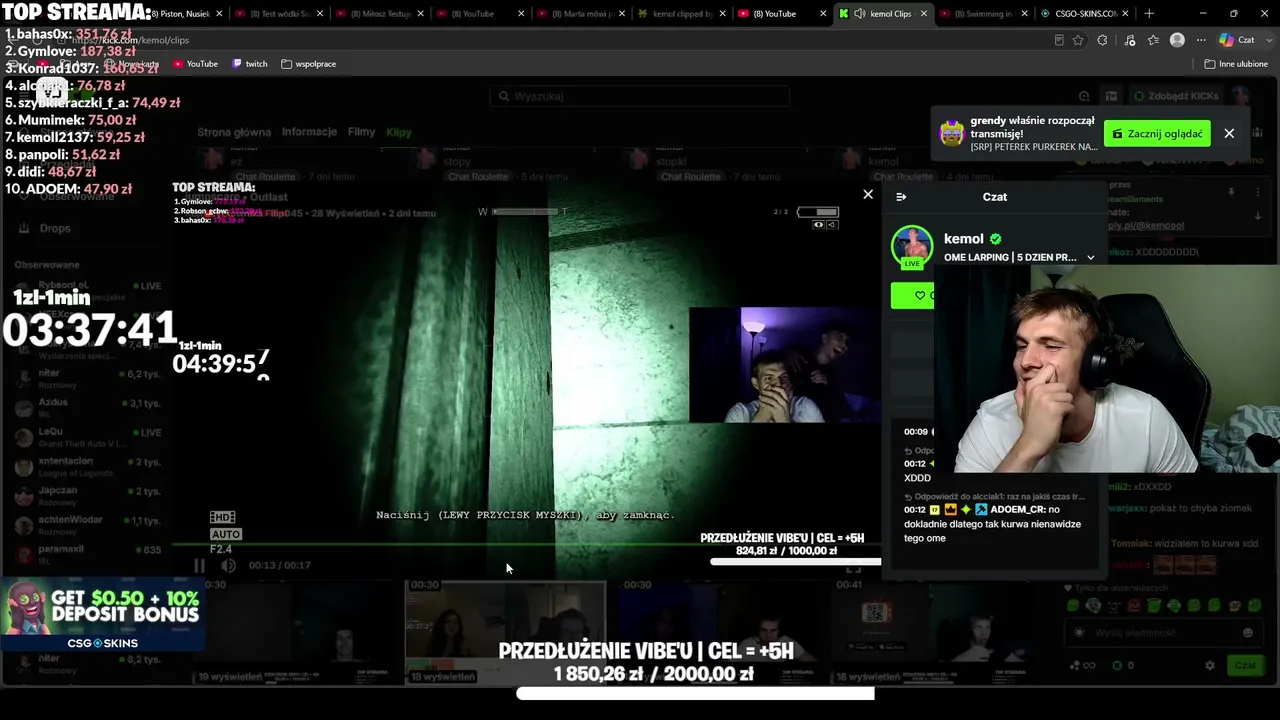Viewport: 1280px width, 720px height.
Task: Click the 'Zdobądź KICKs' button
Action: [1178, 96]
